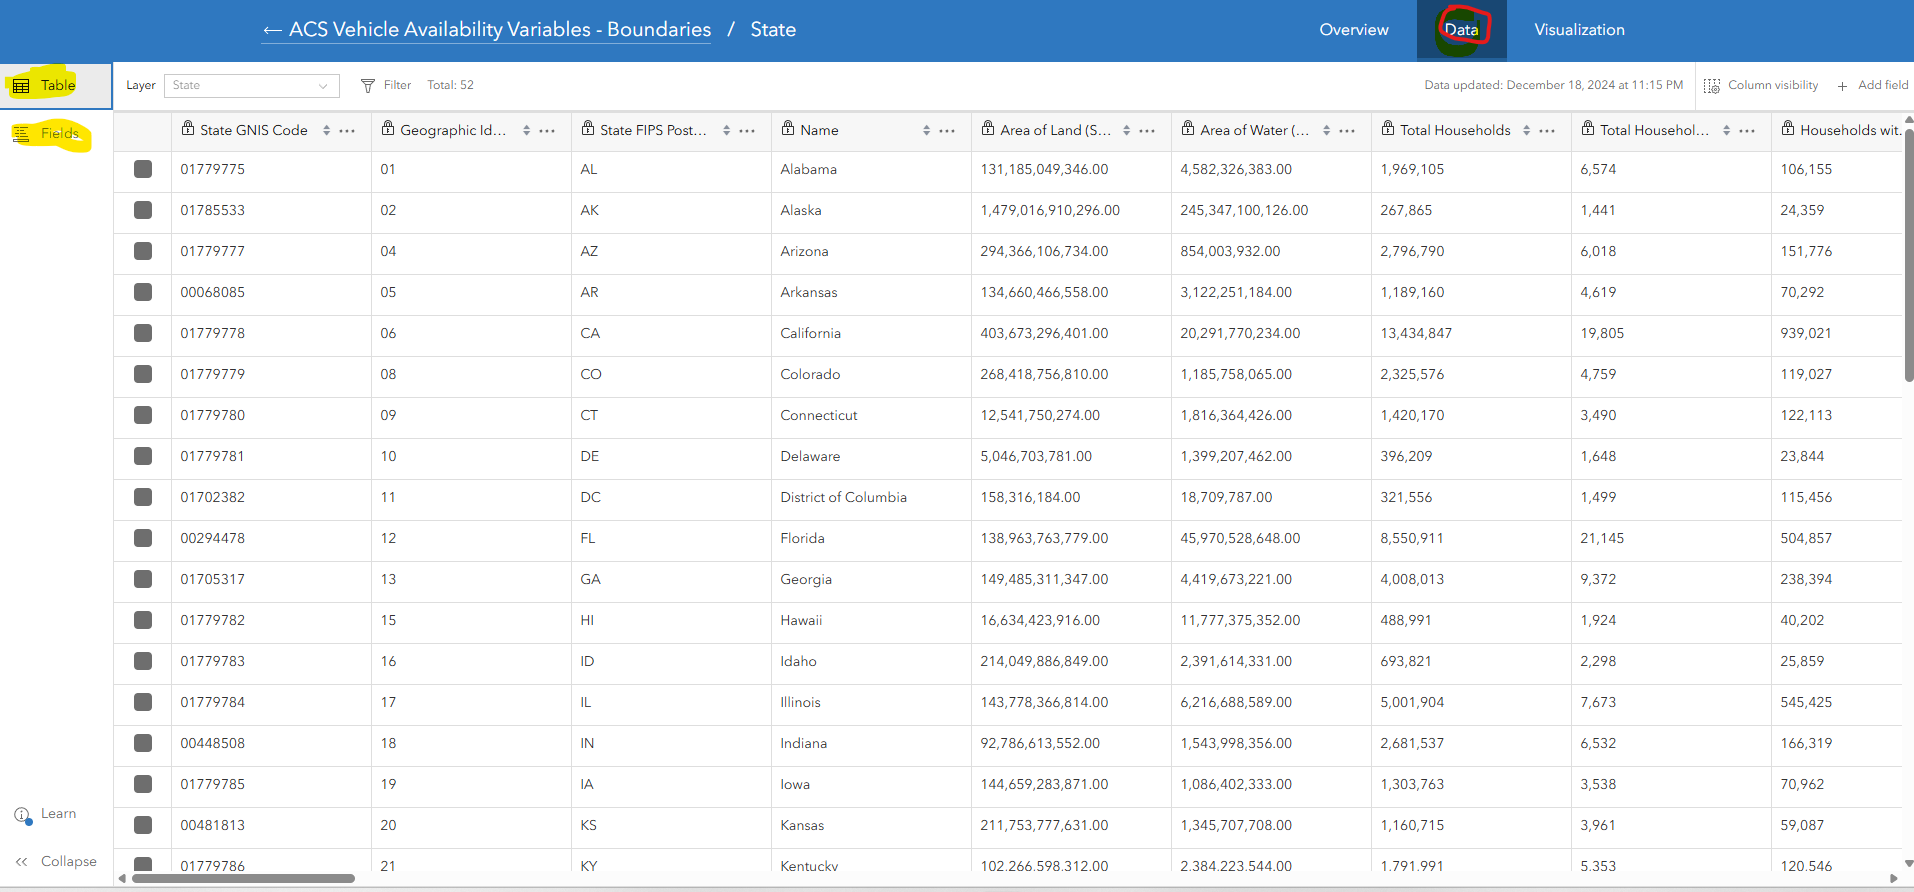Open Column visibility settings icon
The width and height of the screenshot is (1914, 892).
pos(1712,86)
